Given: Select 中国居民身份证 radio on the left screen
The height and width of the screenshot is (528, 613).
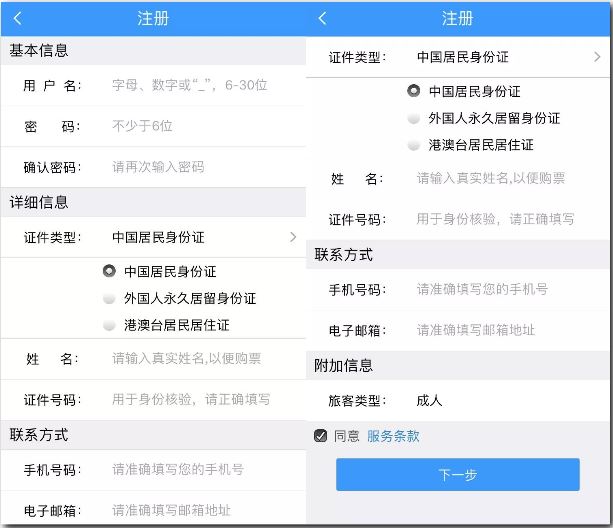Looking at the screenshot, I should tap(109, 271).
